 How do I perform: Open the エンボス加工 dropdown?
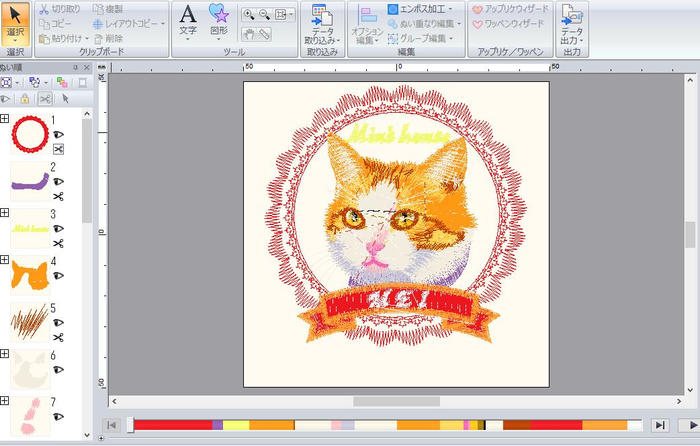(x=420, y=9)
